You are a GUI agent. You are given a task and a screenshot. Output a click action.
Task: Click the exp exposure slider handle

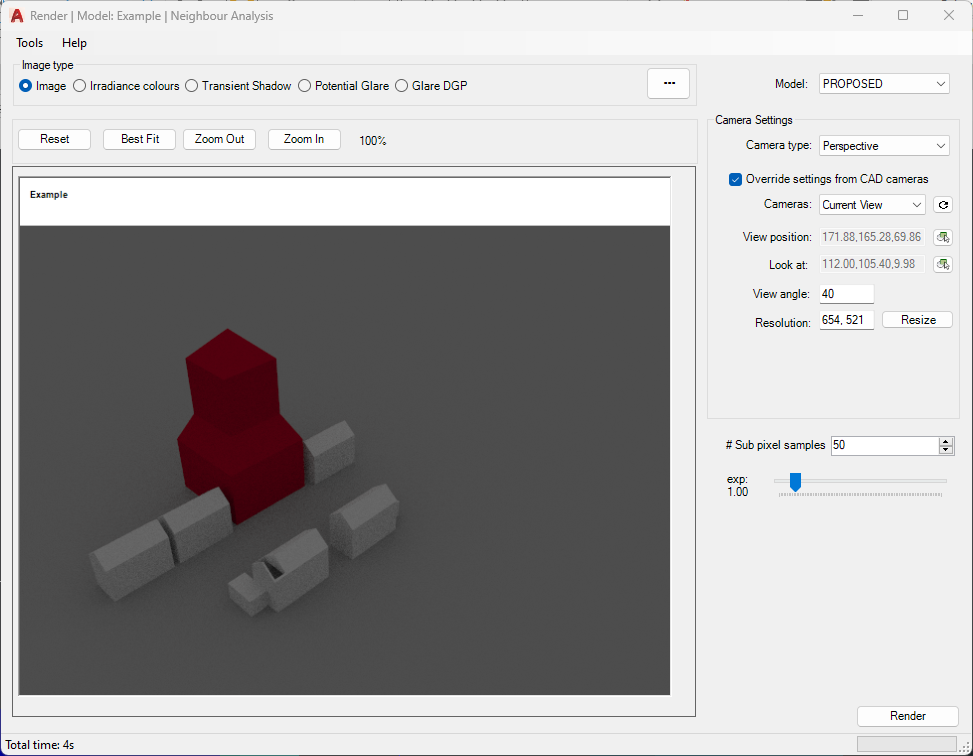tap(795, 482)
